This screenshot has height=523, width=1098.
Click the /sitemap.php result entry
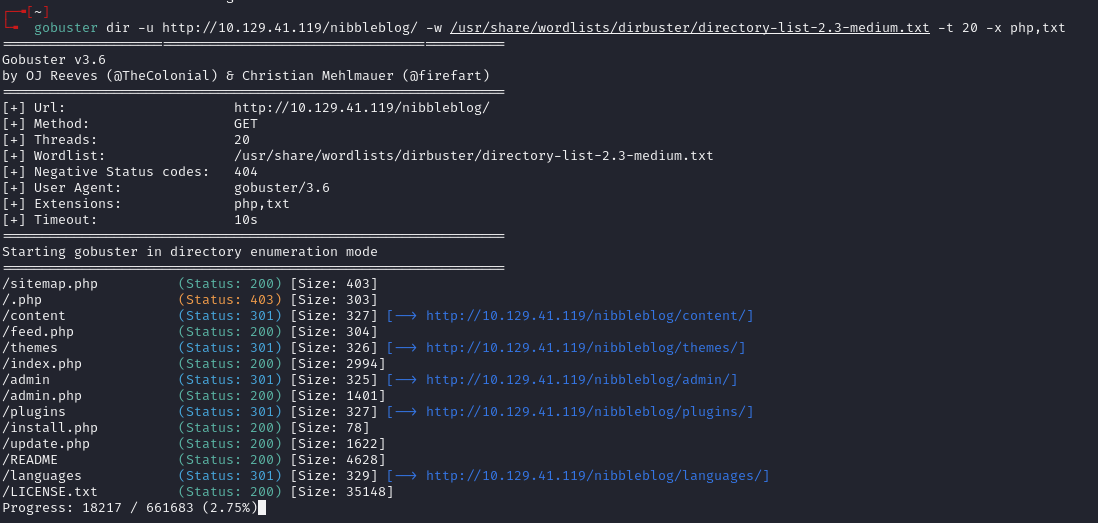[x=50, y=284]
